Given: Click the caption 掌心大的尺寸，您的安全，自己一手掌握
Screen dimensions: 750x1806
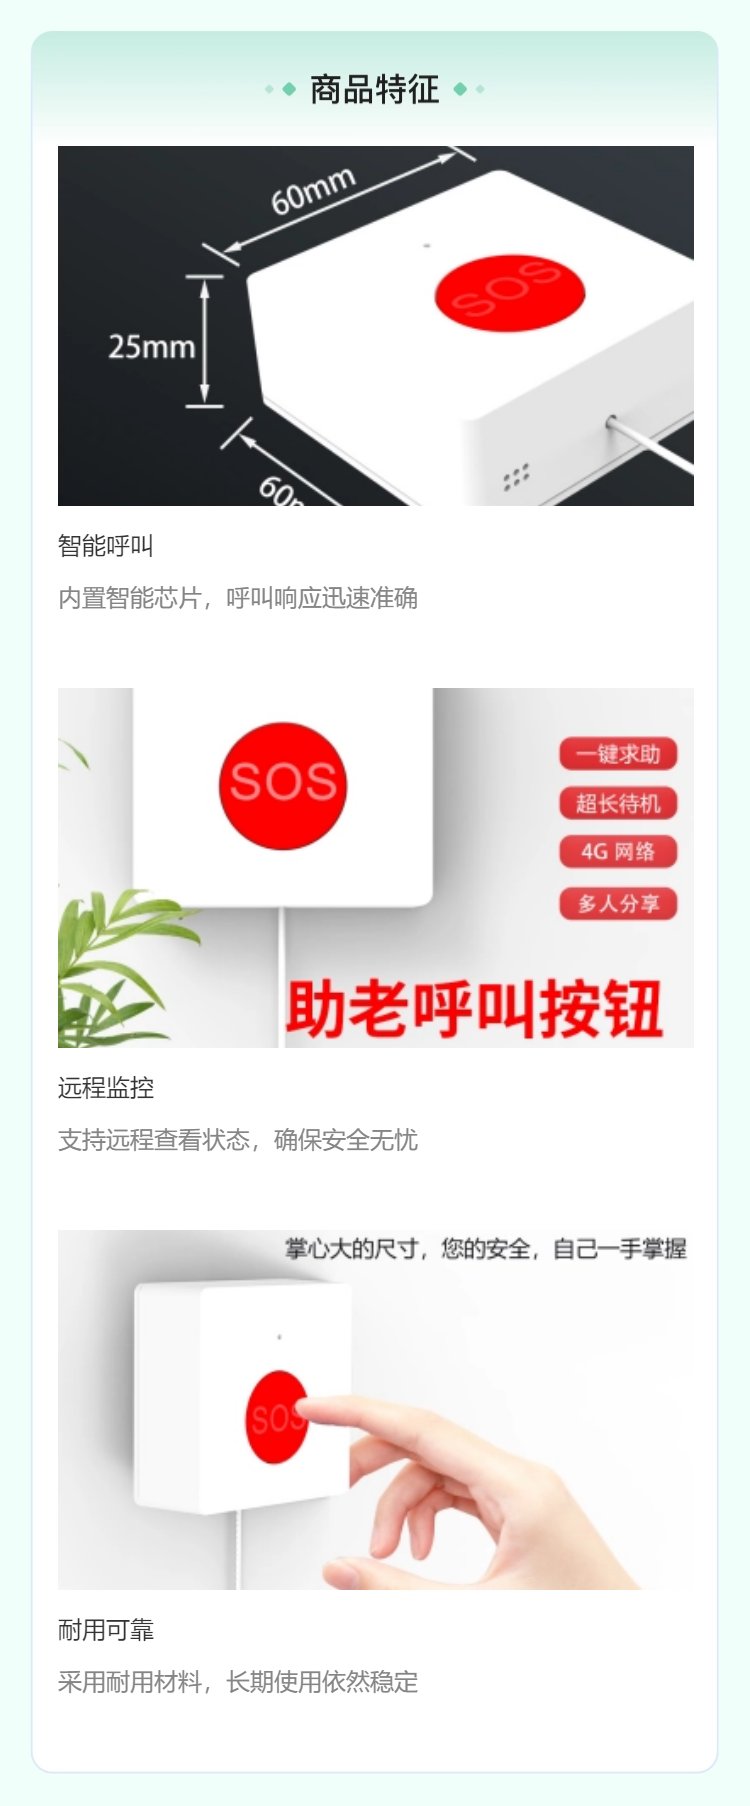Looking at the screenshot, I should click(486, 1248).
